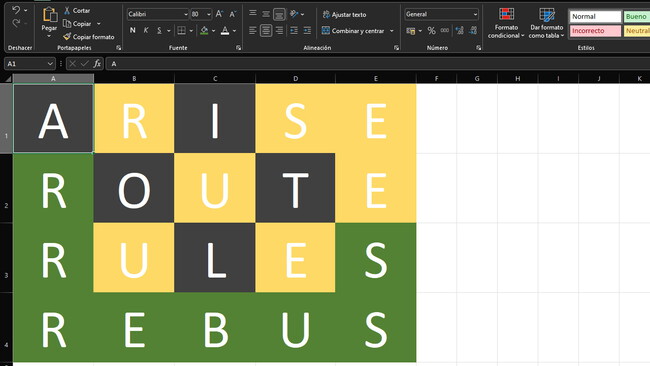The height and width of the screenshot is (366, 650).
Task: Expand the Pegar options arrow
Action: (49, 36)
